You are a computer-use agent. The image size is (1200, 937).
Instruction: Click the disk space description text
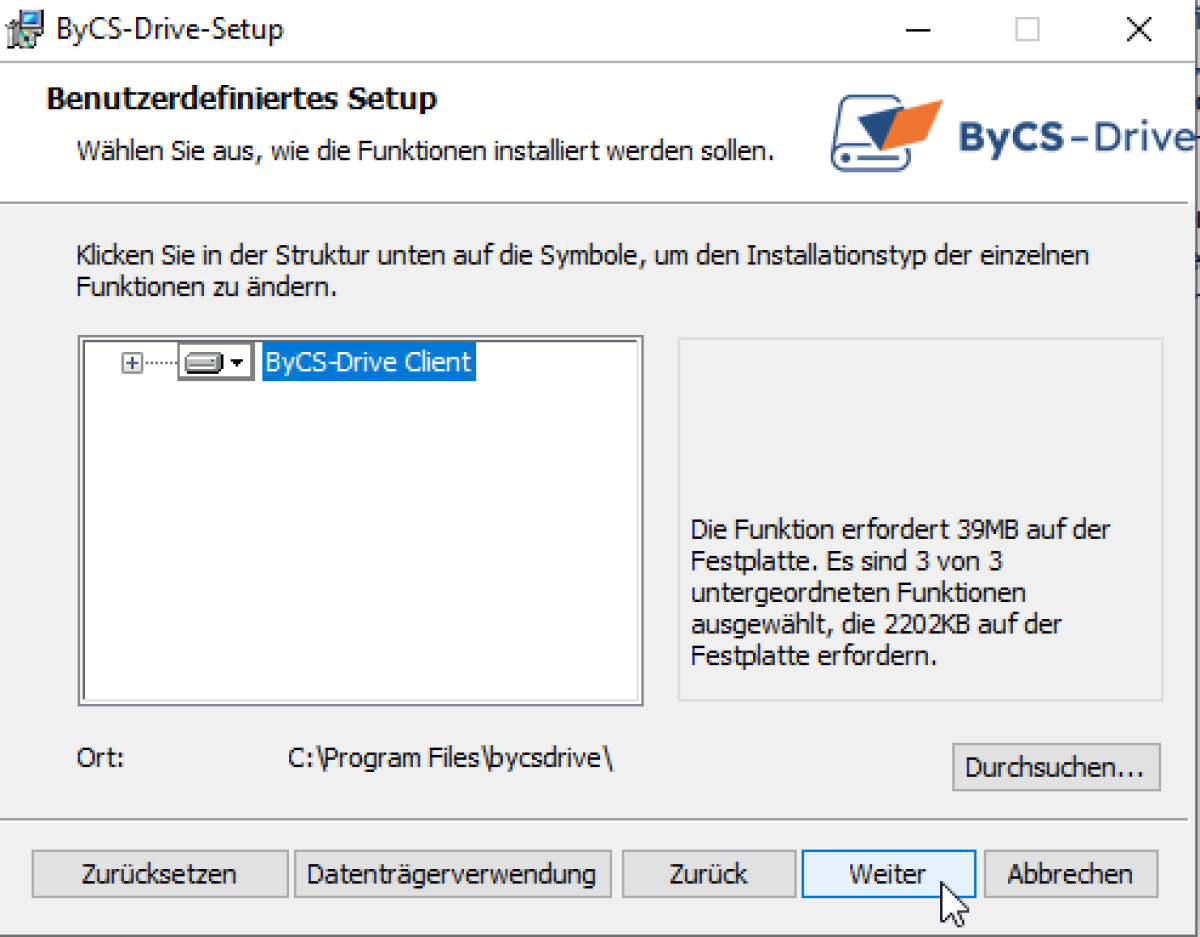[900, 592]
